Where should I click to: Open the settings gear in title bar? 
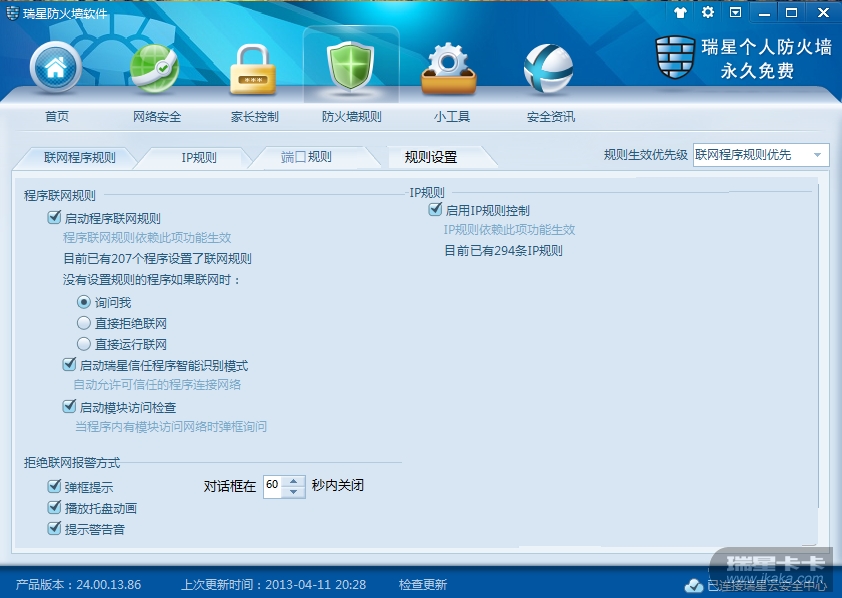click(708, 12)
